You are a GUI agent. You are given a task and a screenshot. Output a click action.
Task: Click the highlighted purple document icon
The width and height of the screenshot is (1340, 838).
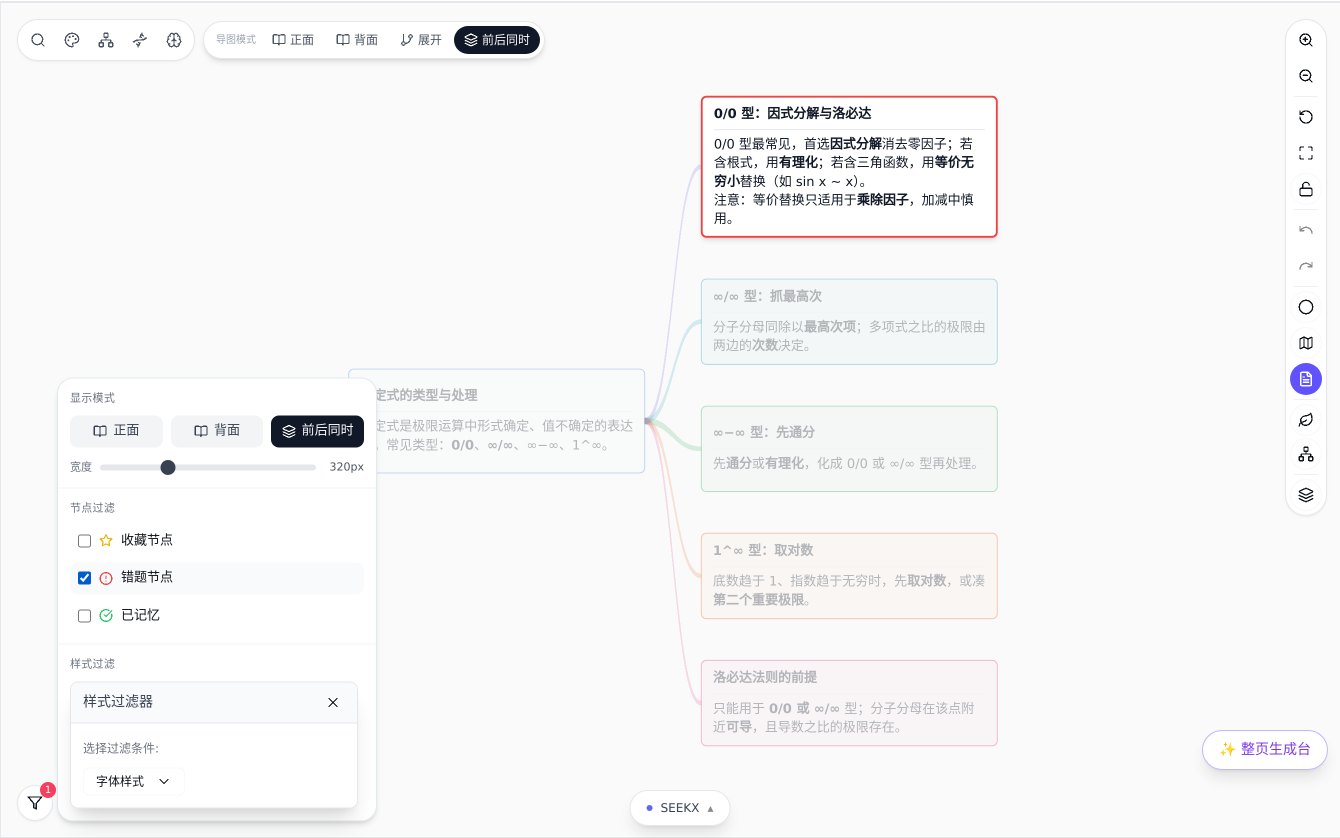click(x=1306, y=379)
